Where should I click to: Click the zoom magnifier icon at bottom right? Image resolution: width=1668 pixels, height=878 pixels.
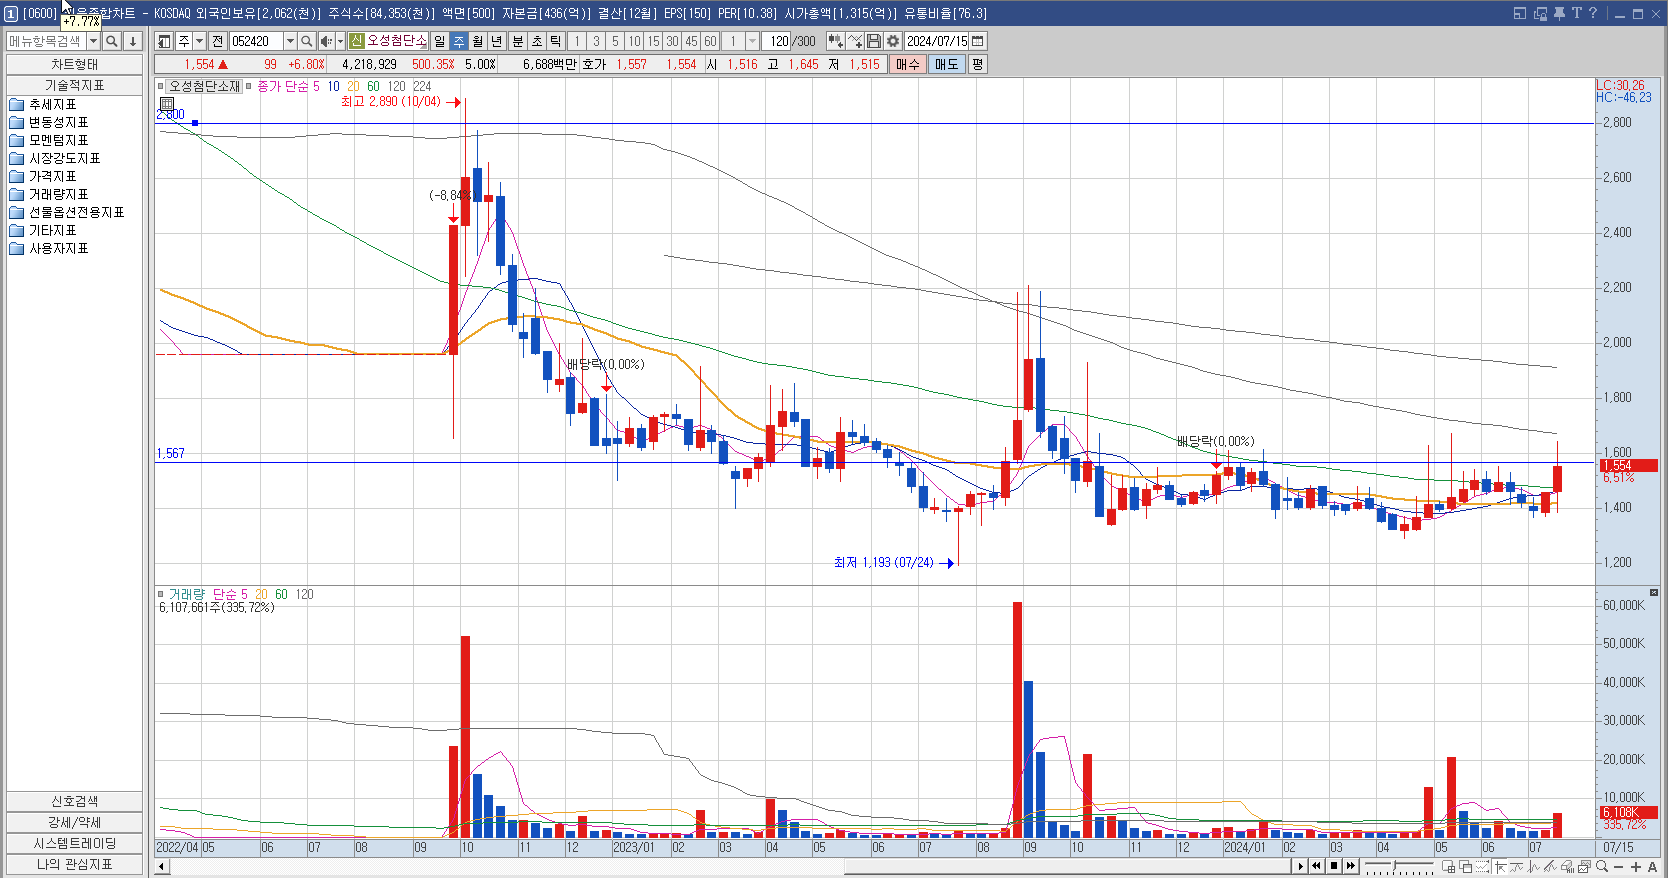click(x=1602, y=867)
